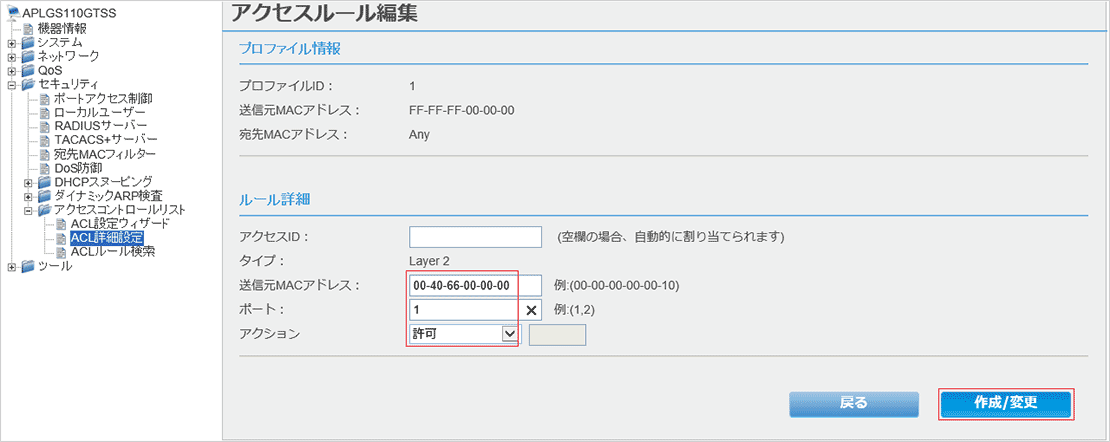
Task: Click the RADIUSサーバー page icon
Action: (x=45, y=126)
